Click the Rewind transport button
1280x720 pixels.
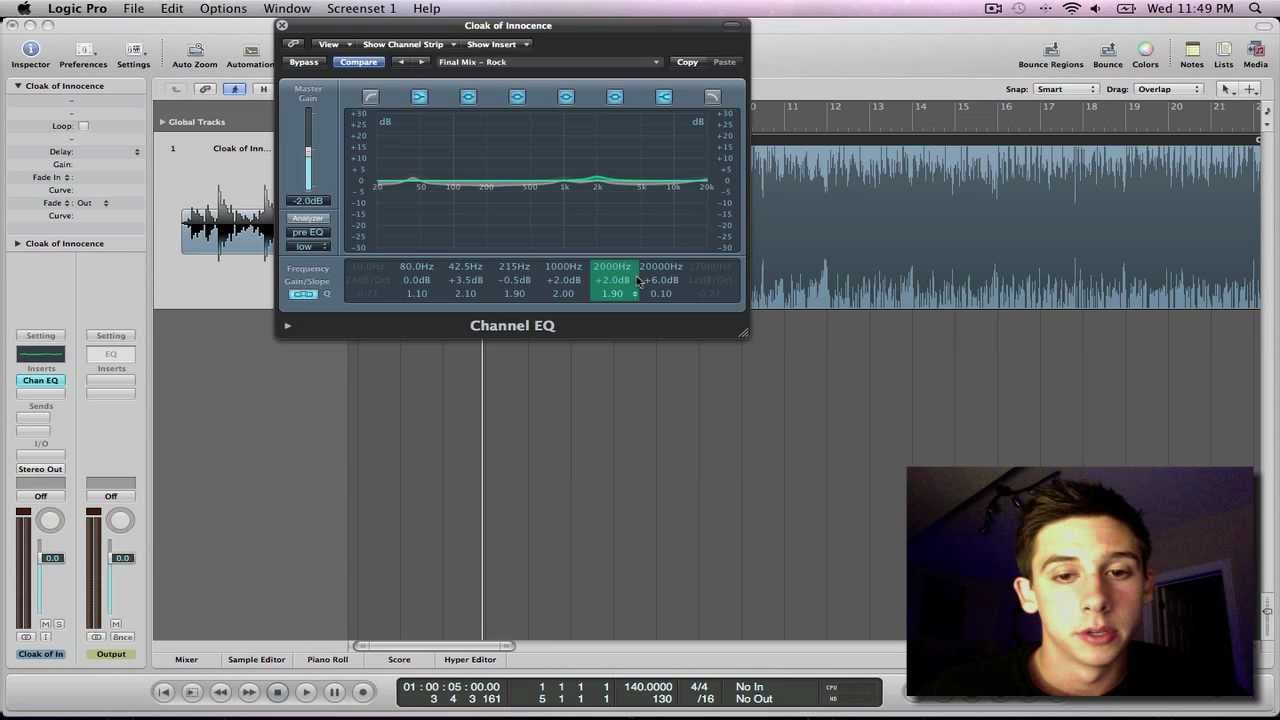tap(220, 692)
